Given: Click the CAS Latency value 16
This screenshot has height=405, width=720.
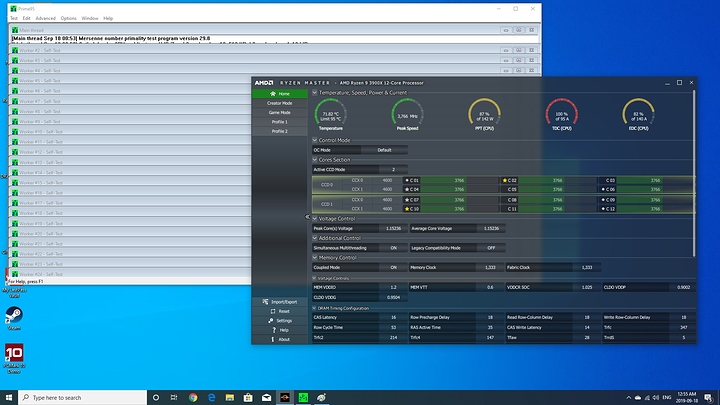Looking at the screenshot, I should [x=394, y=317].
